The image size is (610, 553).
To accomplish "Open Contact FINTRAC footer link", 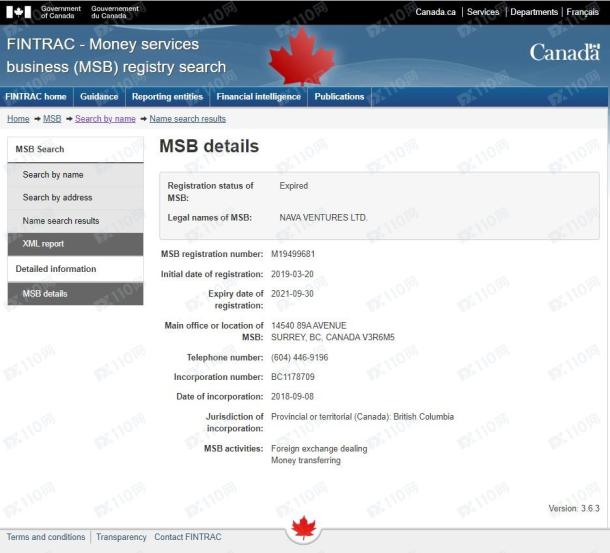I will coord(188,537).
